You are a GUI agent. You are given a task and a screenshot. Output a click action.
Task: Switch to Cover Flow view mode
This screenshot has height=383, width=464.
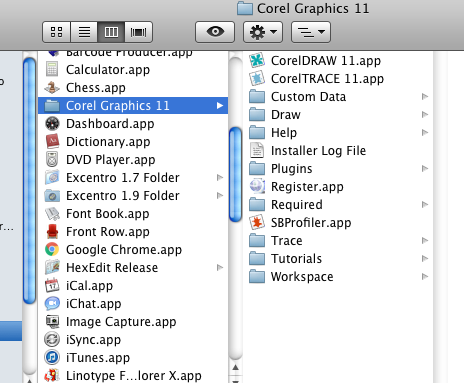tap(139, 32)
